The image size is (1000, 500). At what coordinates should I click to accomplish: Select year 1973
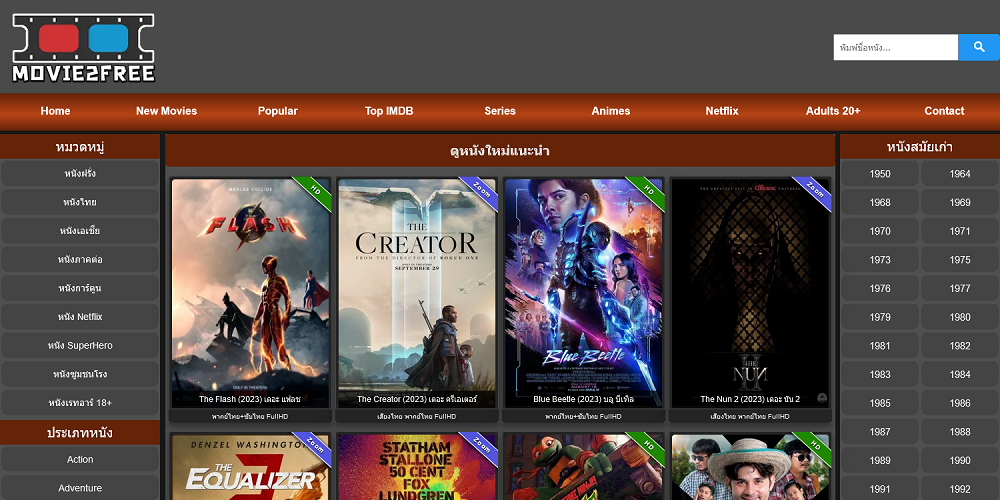[x=879, y=260]
